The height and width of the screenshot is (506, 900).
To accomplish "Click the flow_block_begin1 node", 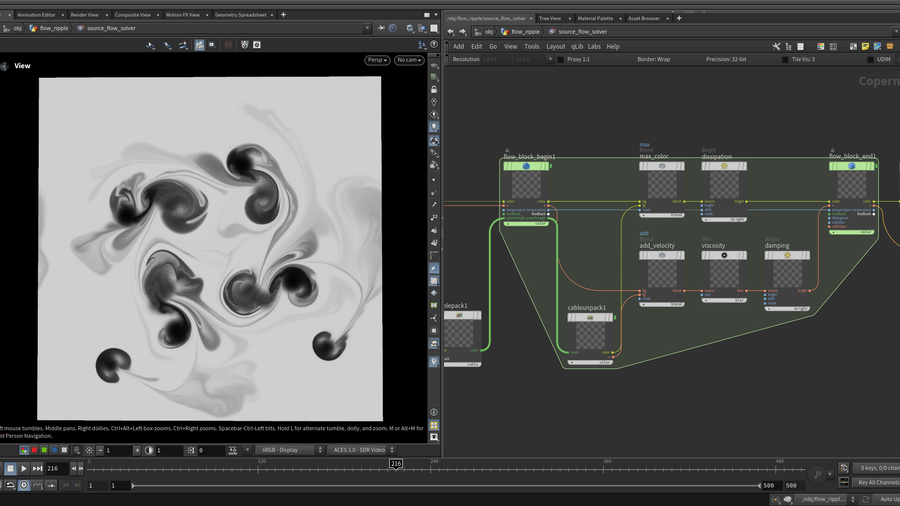I will (527, 185).
